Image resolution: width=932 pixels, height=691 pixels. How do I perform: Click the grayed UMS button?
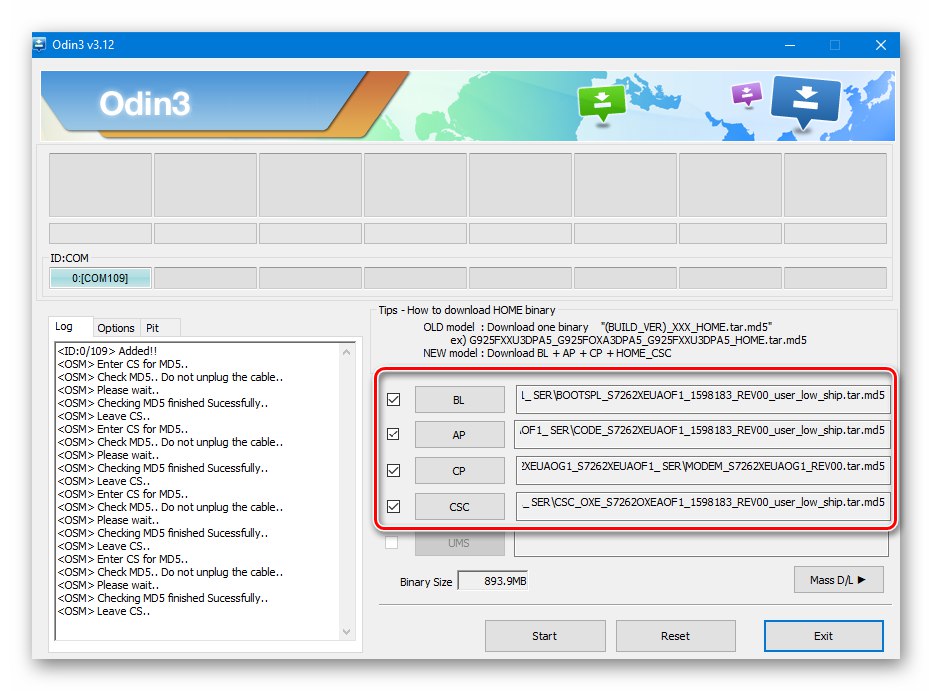[x=459, y=543]
